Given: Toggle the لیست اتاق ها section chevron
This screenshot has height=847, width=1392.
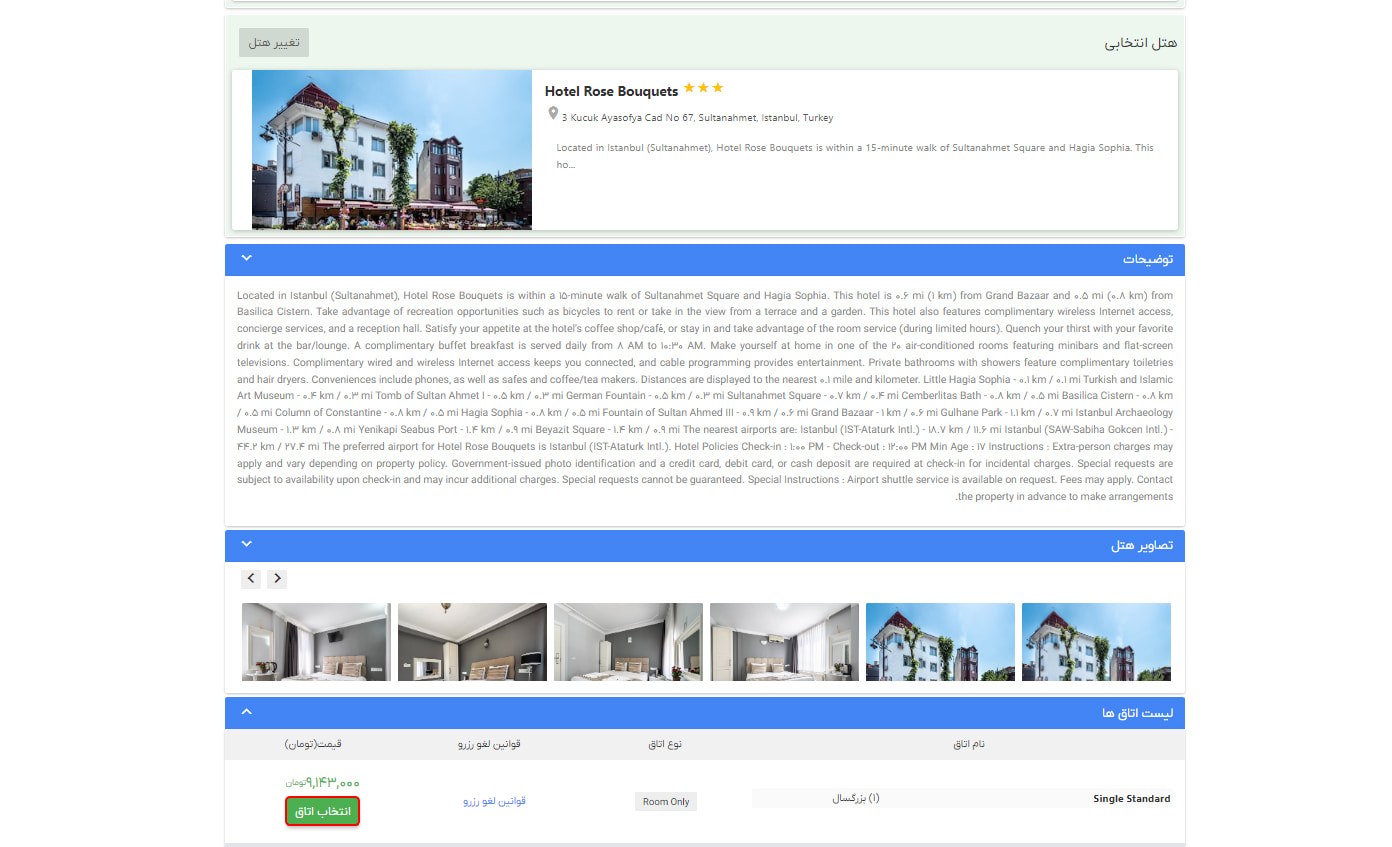Looking at the screenshot, I should pos(247,712).
